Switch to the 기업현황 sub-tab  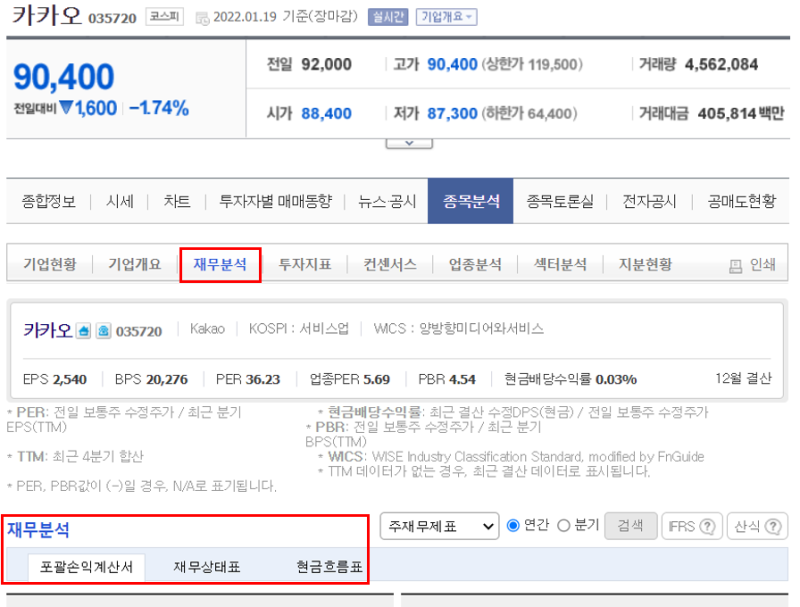pos(49,264)
